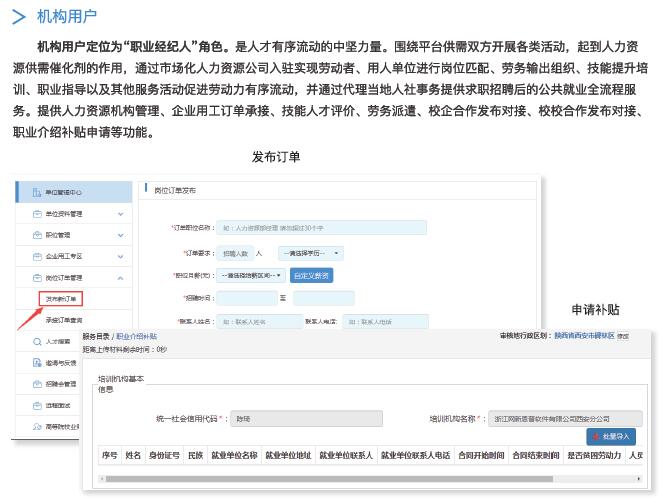Expand the 单位资料管理 chevron
The image size is (661, 498).
coord(120,214)
